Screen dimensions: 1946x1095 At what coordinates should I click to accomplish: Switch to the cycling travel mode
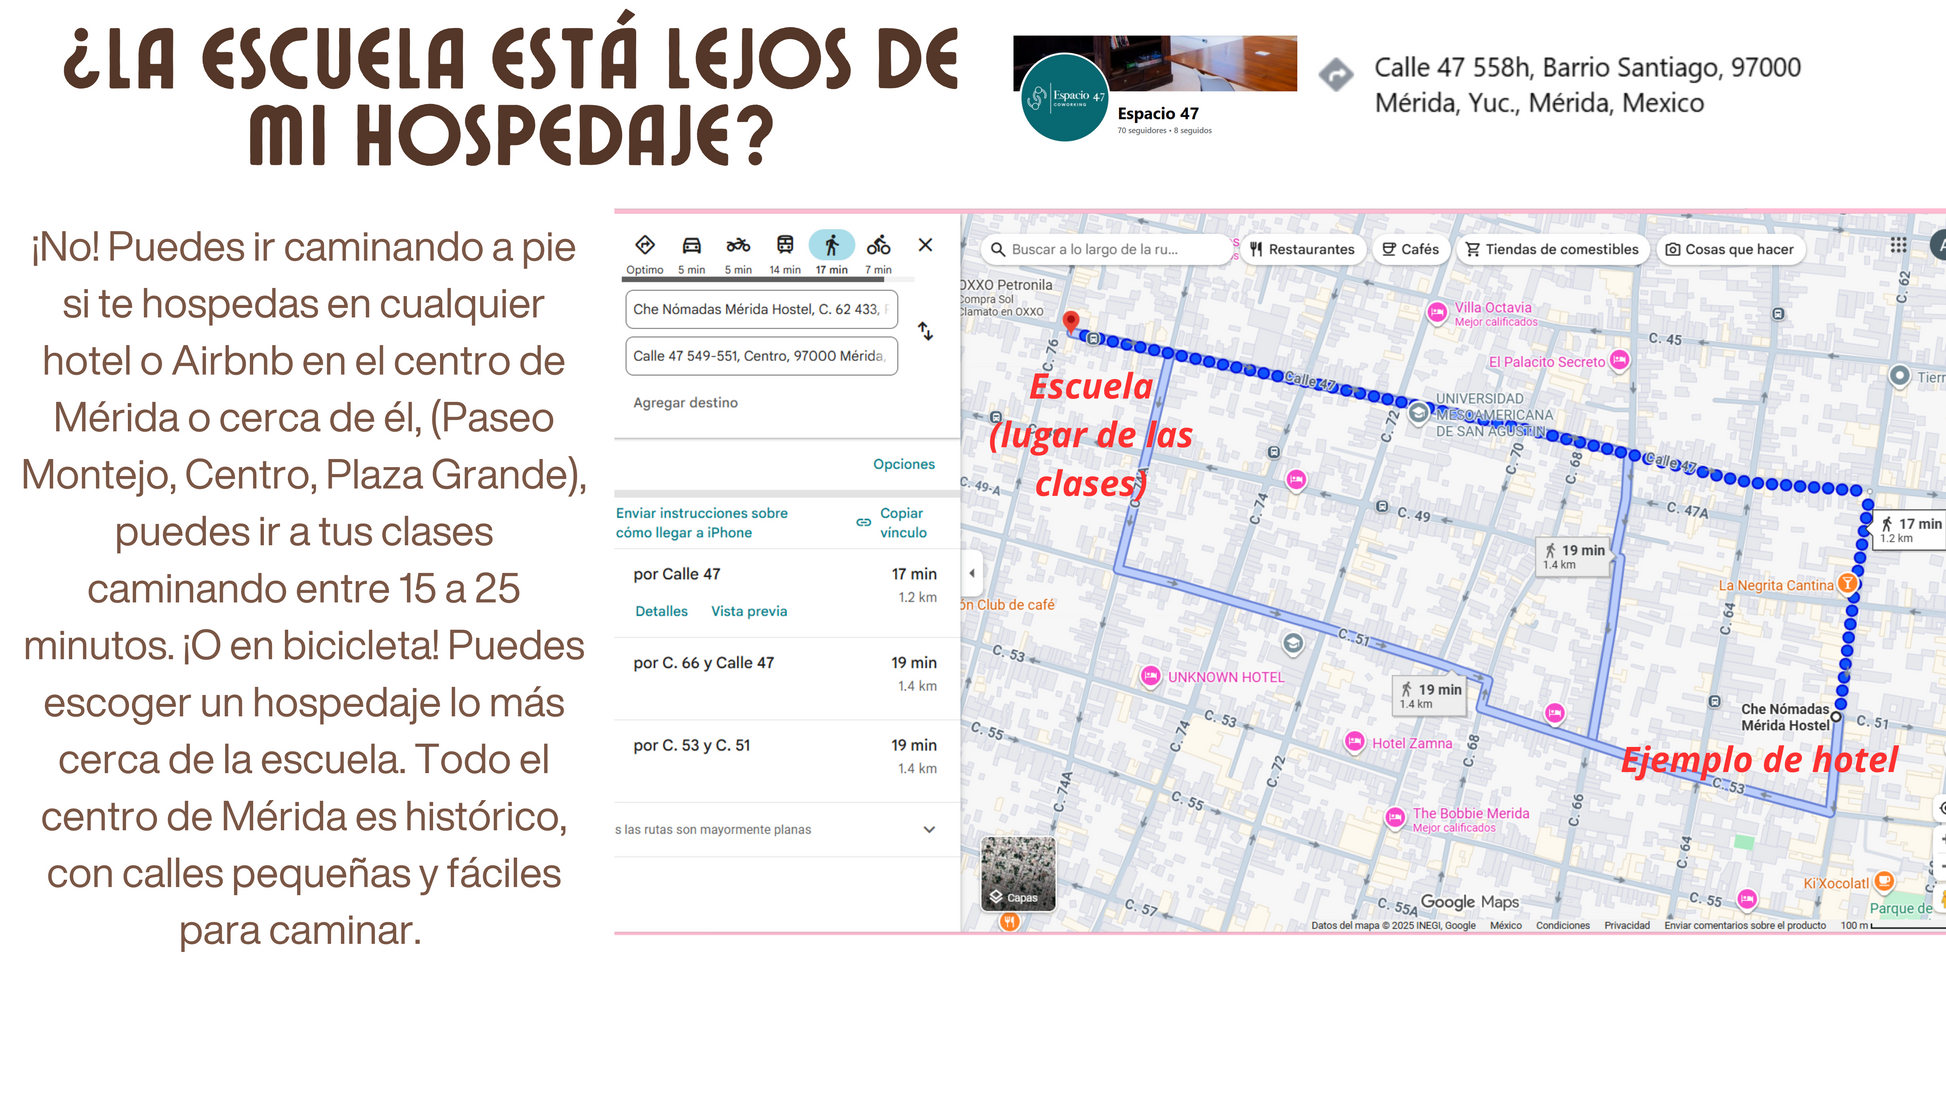click(878, 246)
